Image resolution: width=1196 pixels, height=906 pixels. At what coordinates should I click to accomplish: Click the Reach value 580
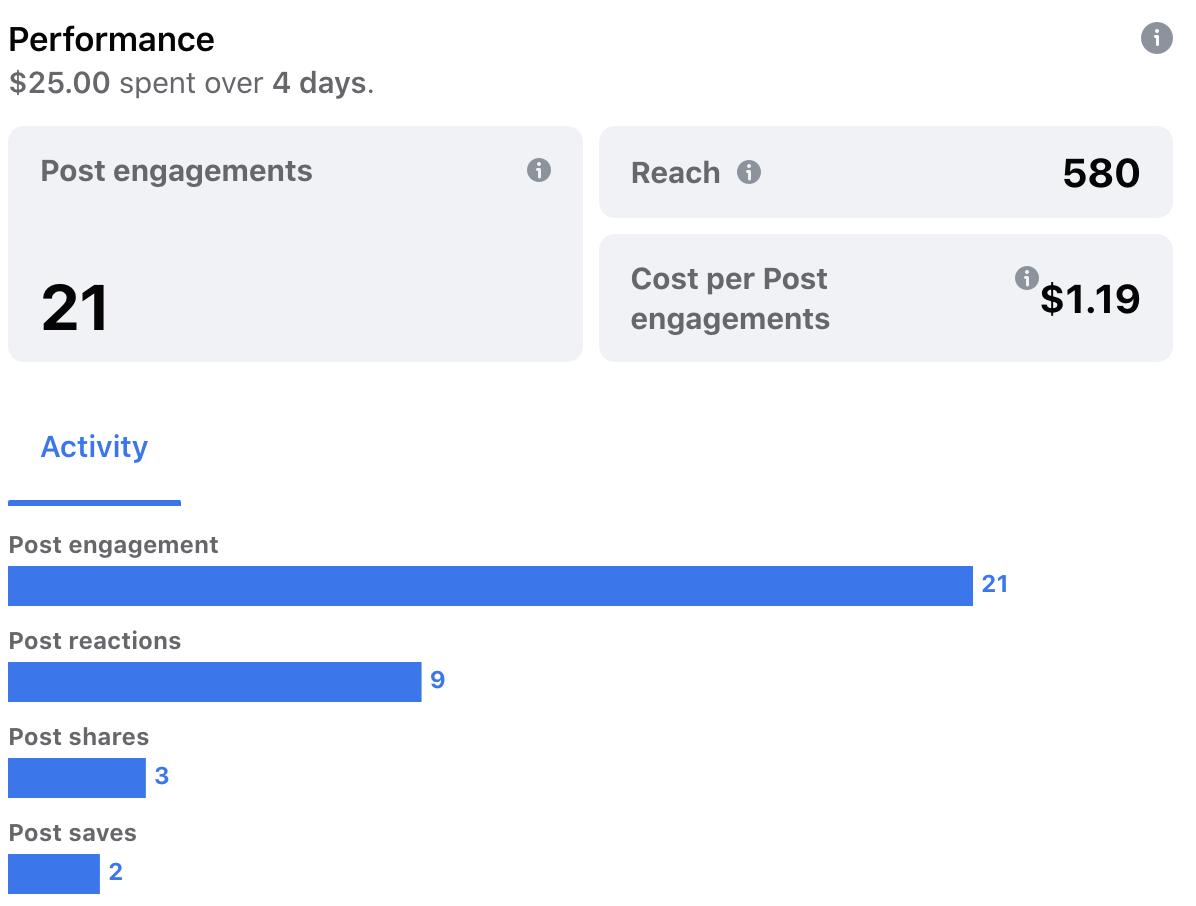point(1101,173)
